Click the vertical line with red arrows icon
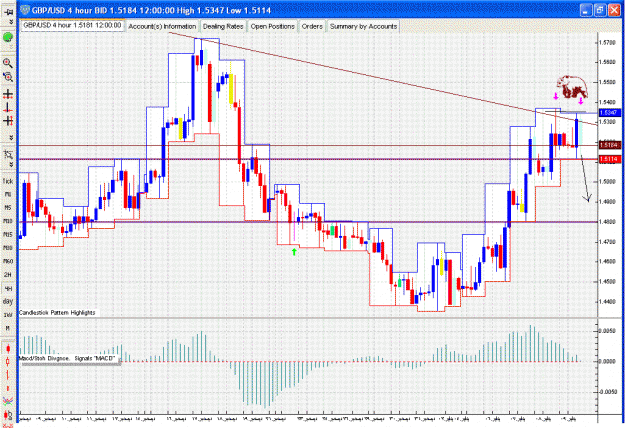The width and height of the screenshot is (625, 428). click(x=8, y=107)
